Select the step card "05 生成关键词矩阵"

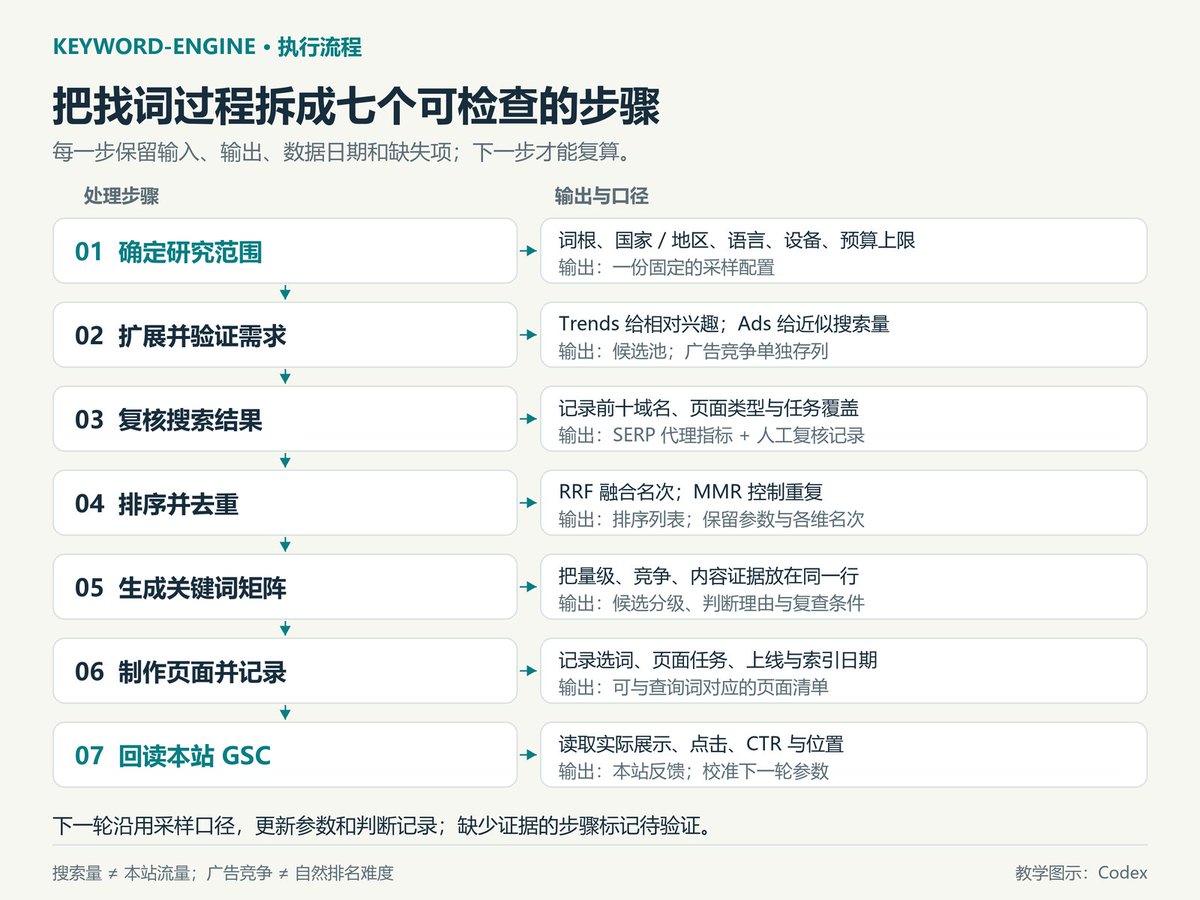(x=285, y=587)
